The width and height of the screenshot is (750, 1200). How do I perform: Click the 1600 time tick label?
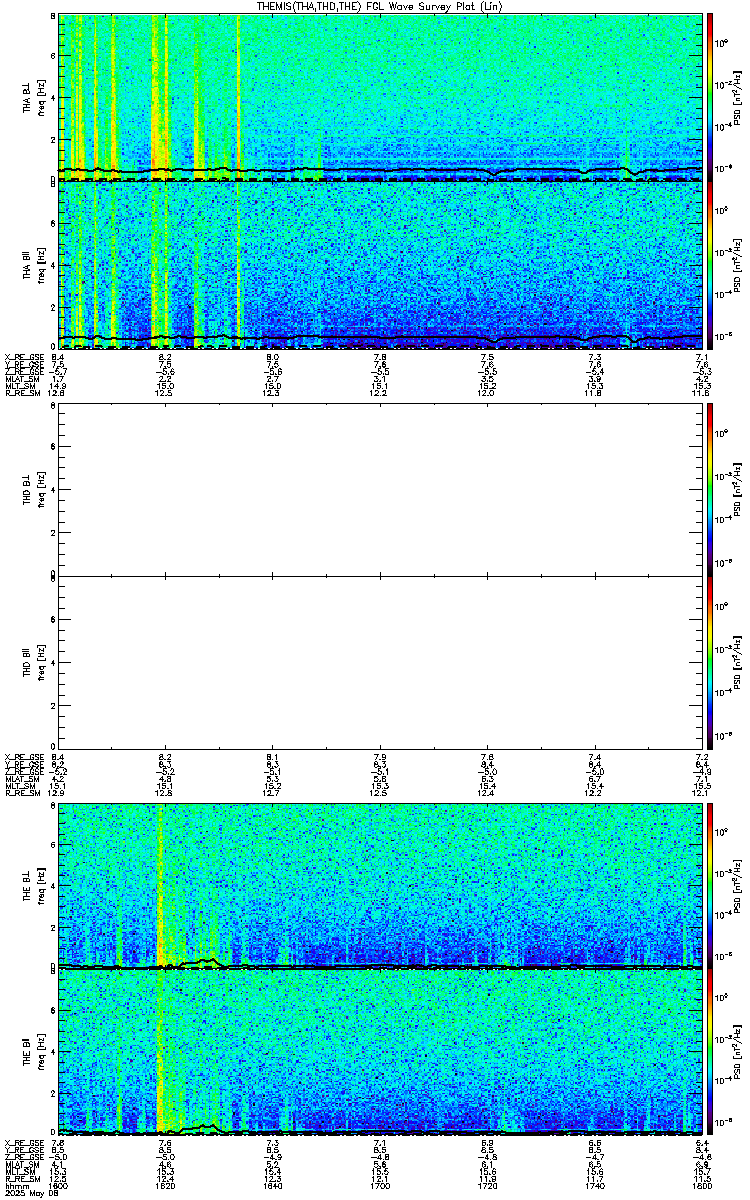coord(57,1185)
